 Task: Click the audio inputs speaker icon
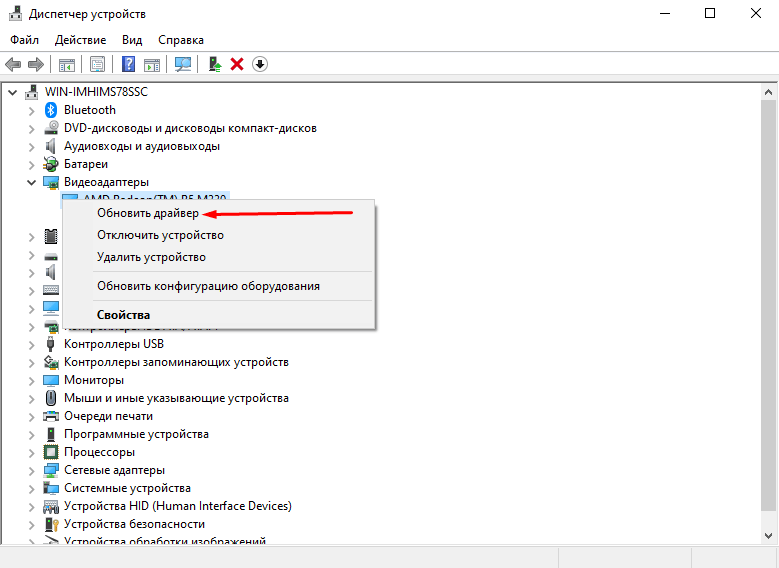coord(50,146)
